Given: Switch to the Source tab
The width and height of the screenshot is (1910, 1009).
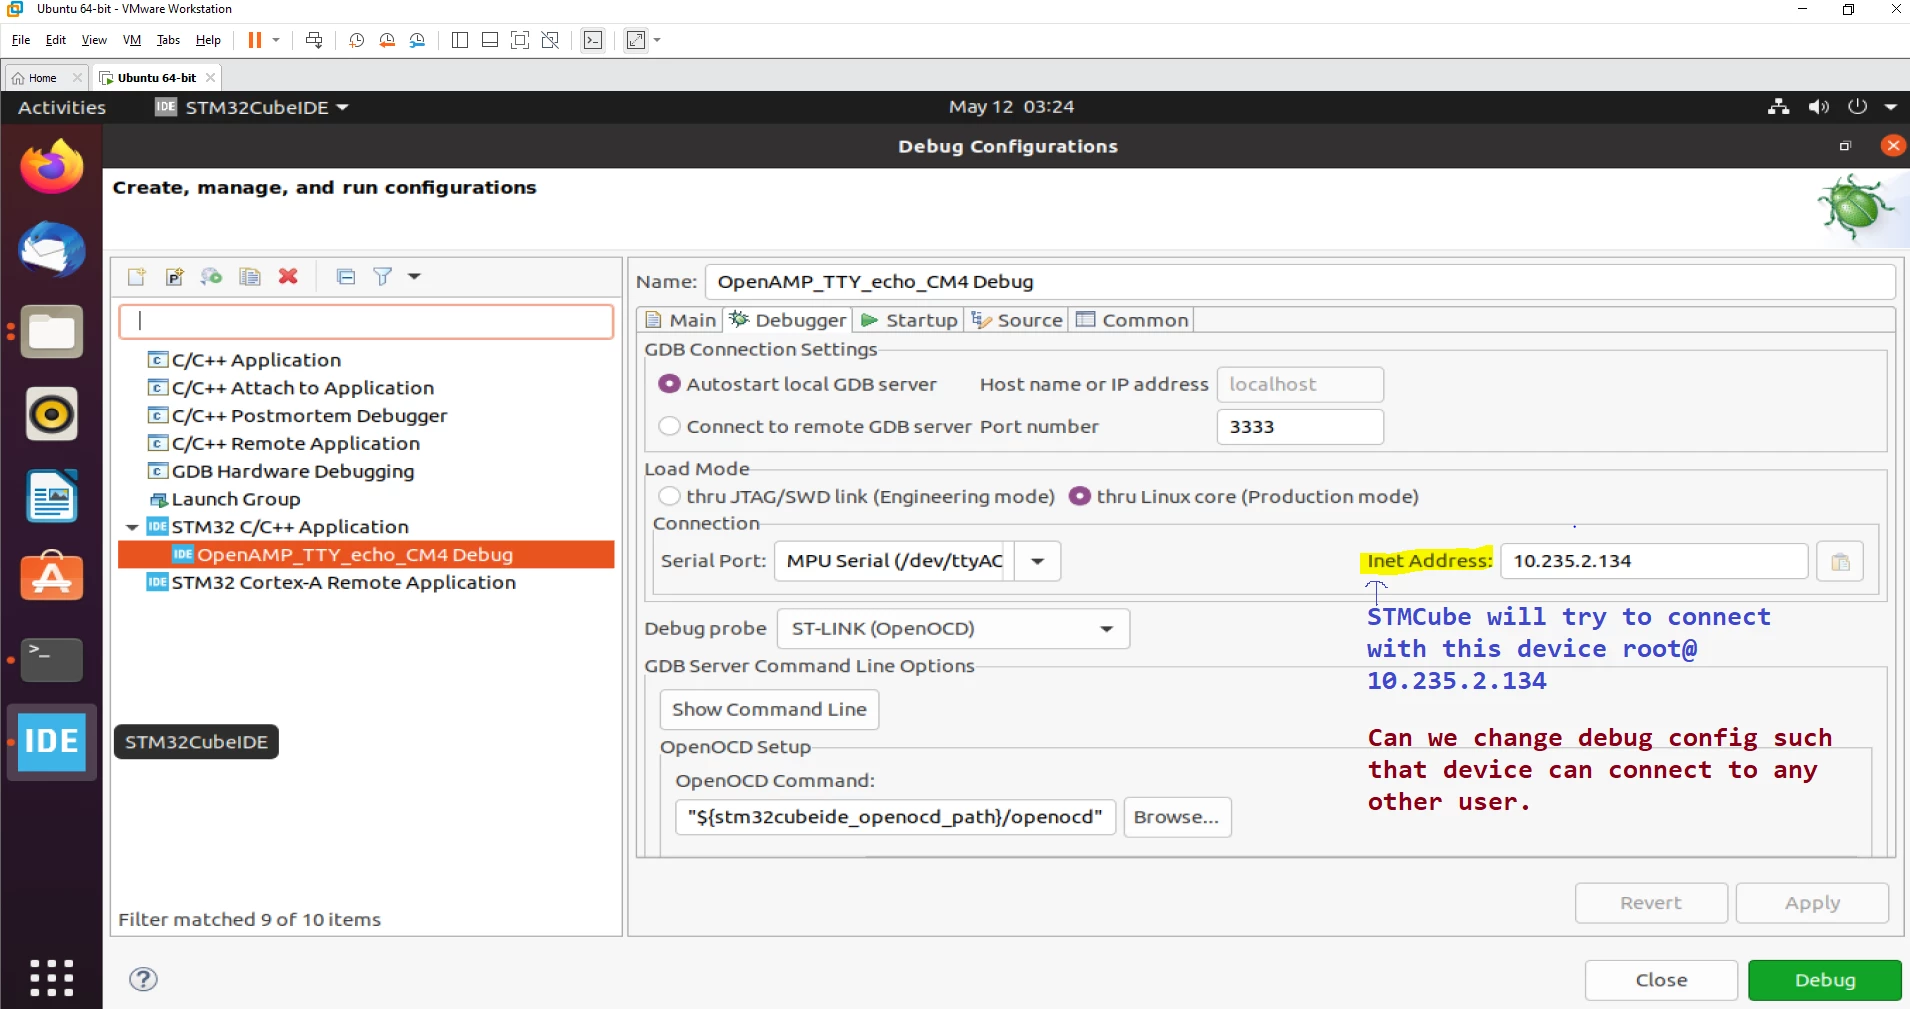Looking at the screenshot, I should pyautogui.click(x=1016, y=320).
